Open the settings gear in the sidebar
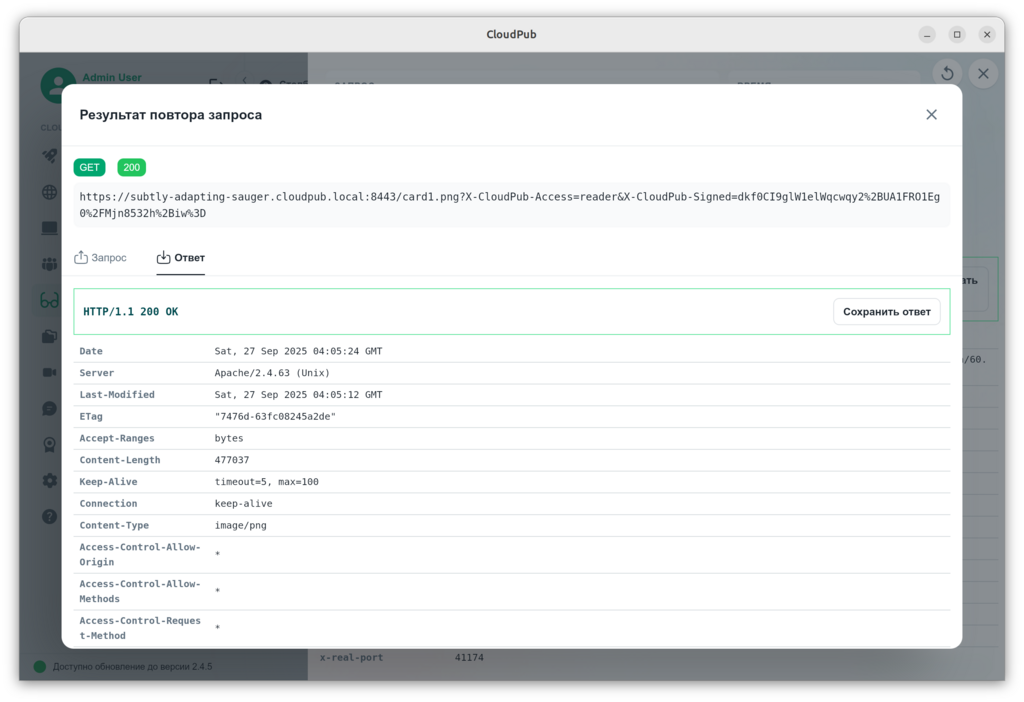The height and width of the screenshot is (702, 1024). coord(49,480)
